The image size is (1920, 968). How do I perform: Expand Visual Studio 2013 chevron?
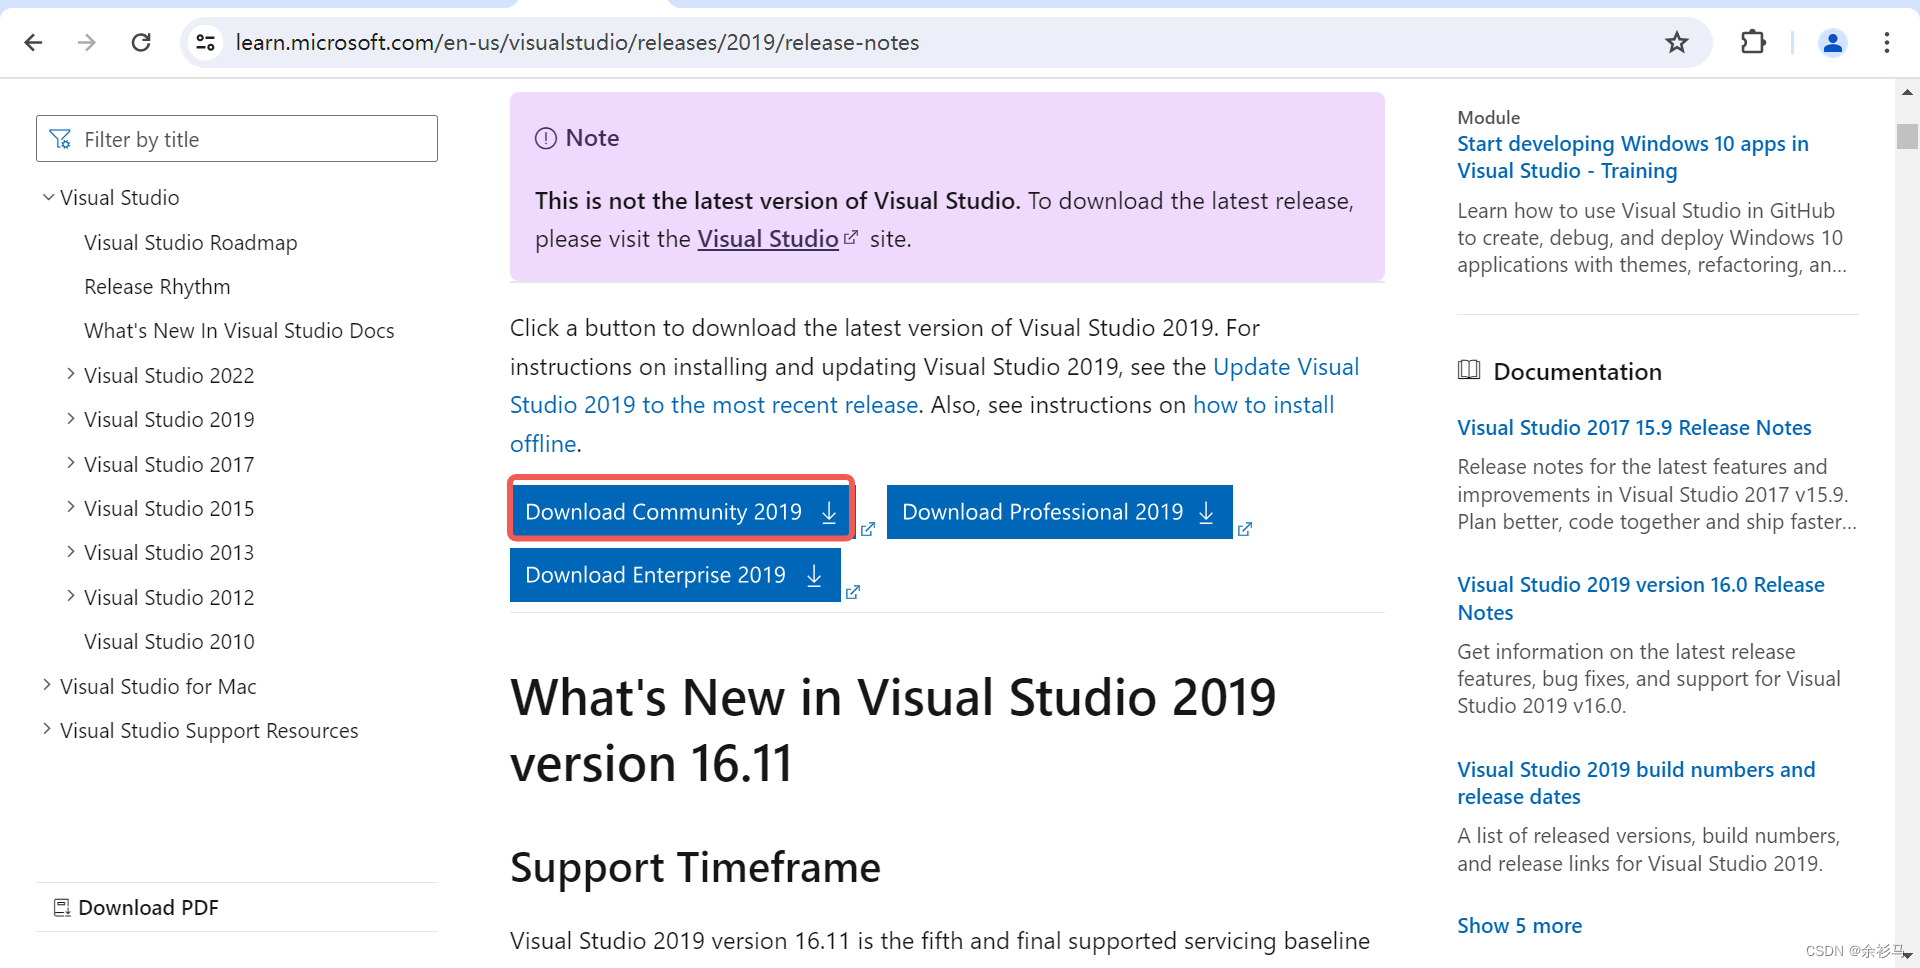click(x=71, y=551)
